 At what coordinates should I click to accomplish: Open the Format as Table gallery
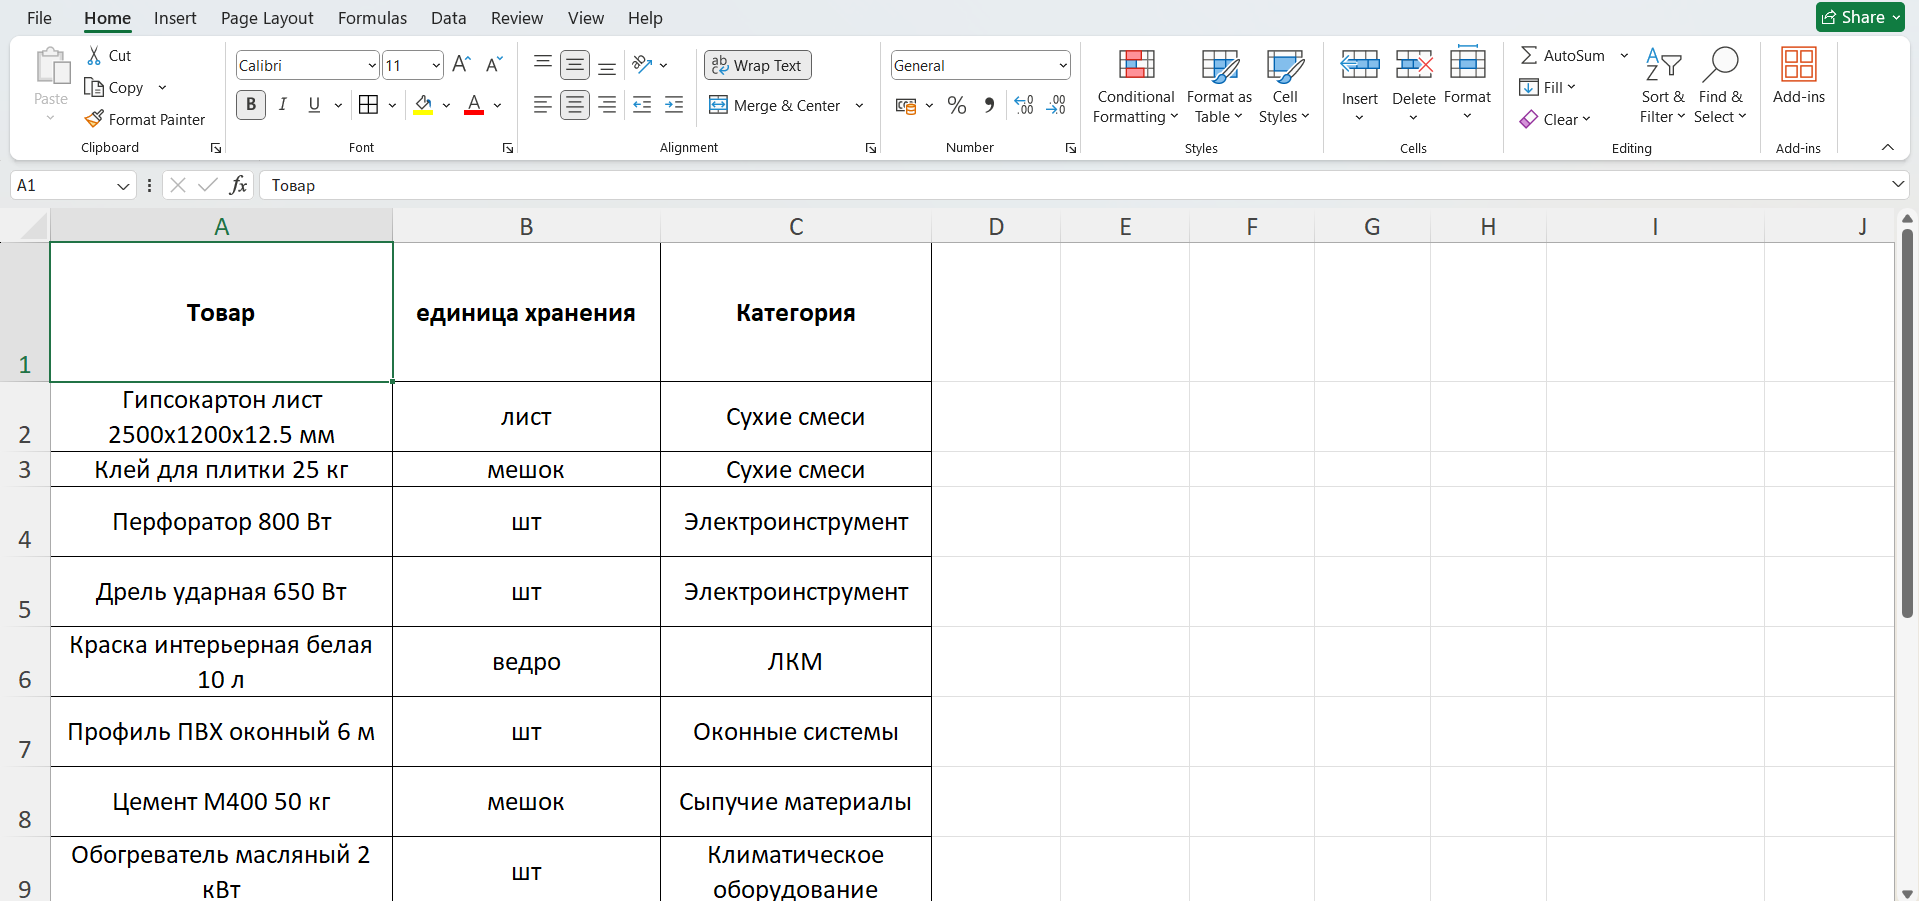click(1219, 87)
